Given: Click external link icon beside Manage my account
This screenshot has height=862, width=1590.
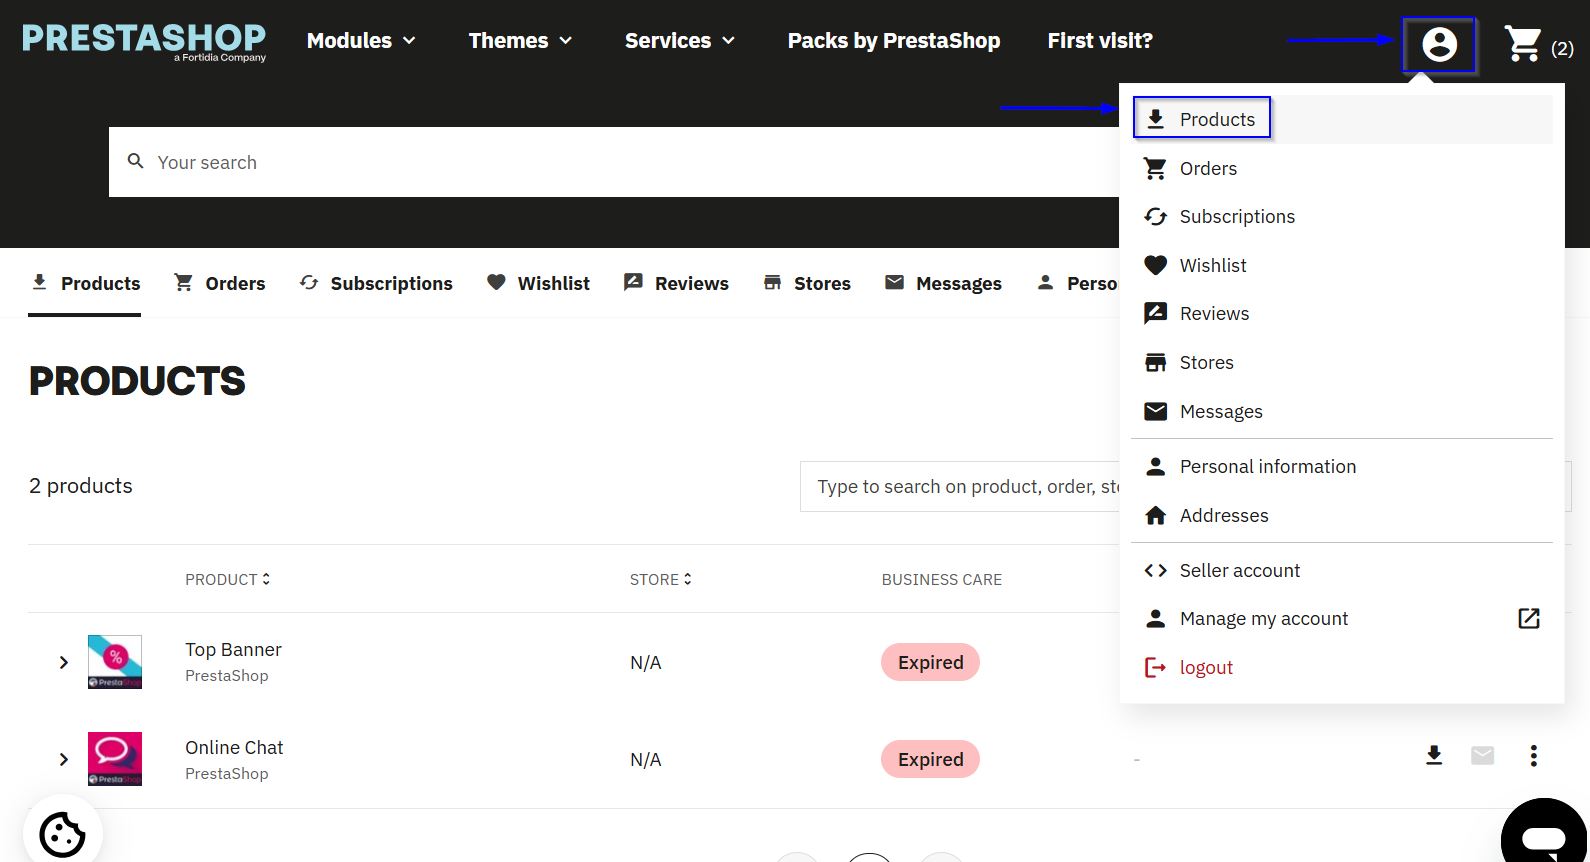Looking at the screenshot, I should [x=1528, y=619].
